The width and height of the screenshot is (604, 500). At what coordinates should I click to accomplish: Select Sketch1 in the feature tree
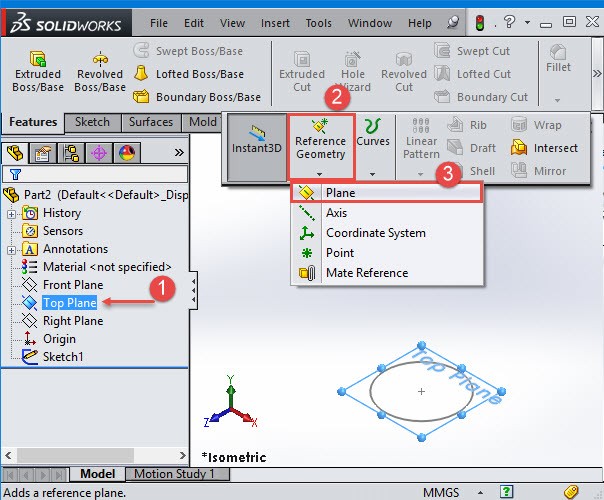click(x=53, y=357)
